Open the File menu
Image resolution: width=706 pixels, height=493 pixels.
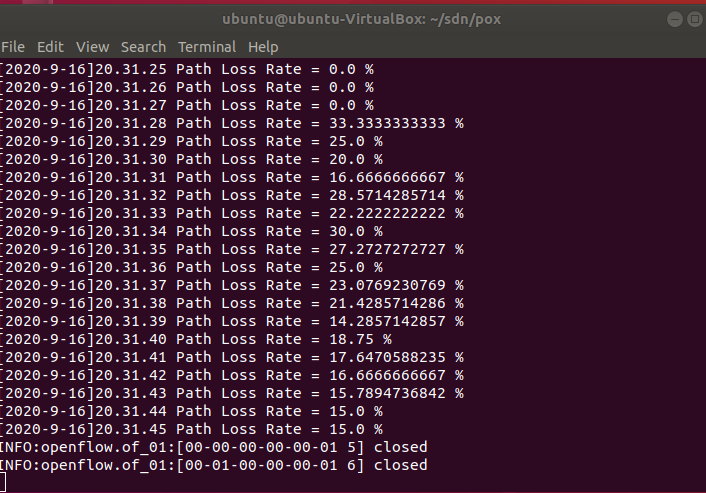(x=13, y=47)
